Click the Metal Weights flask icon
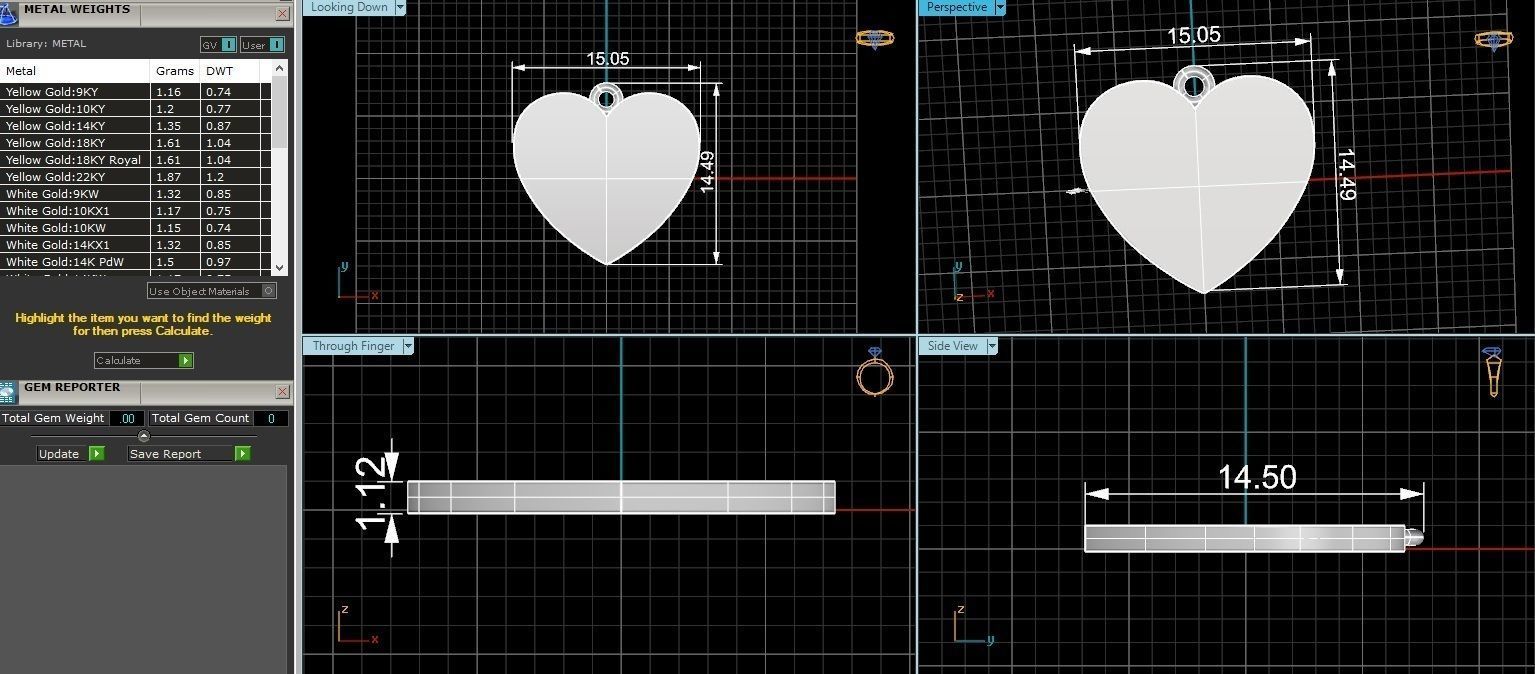Viewport: 1535px width, 674px height. (x=8, y=13)
